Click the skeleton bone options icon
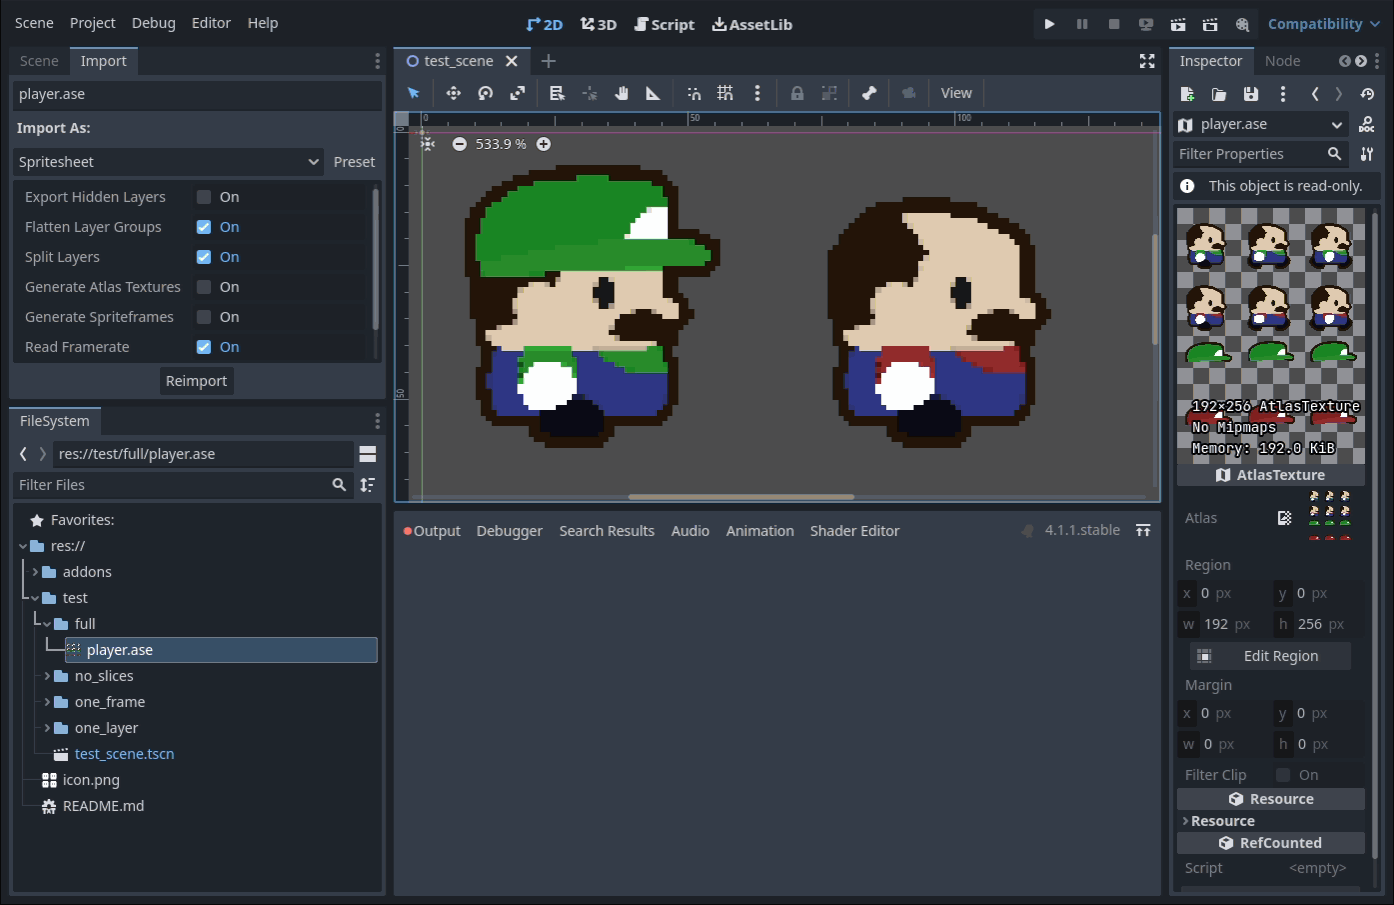 point(869,93)
